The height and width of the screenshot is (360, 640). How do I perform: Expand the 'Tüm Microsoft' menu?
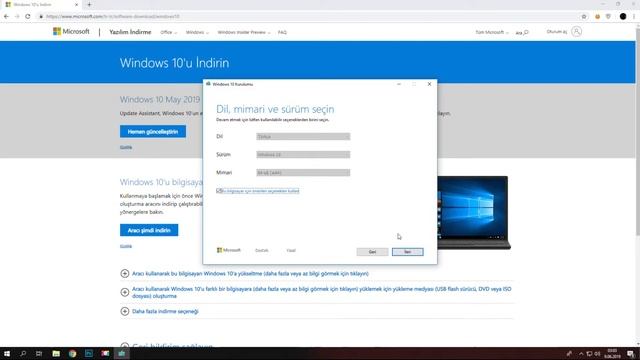[x=492, y=32]
